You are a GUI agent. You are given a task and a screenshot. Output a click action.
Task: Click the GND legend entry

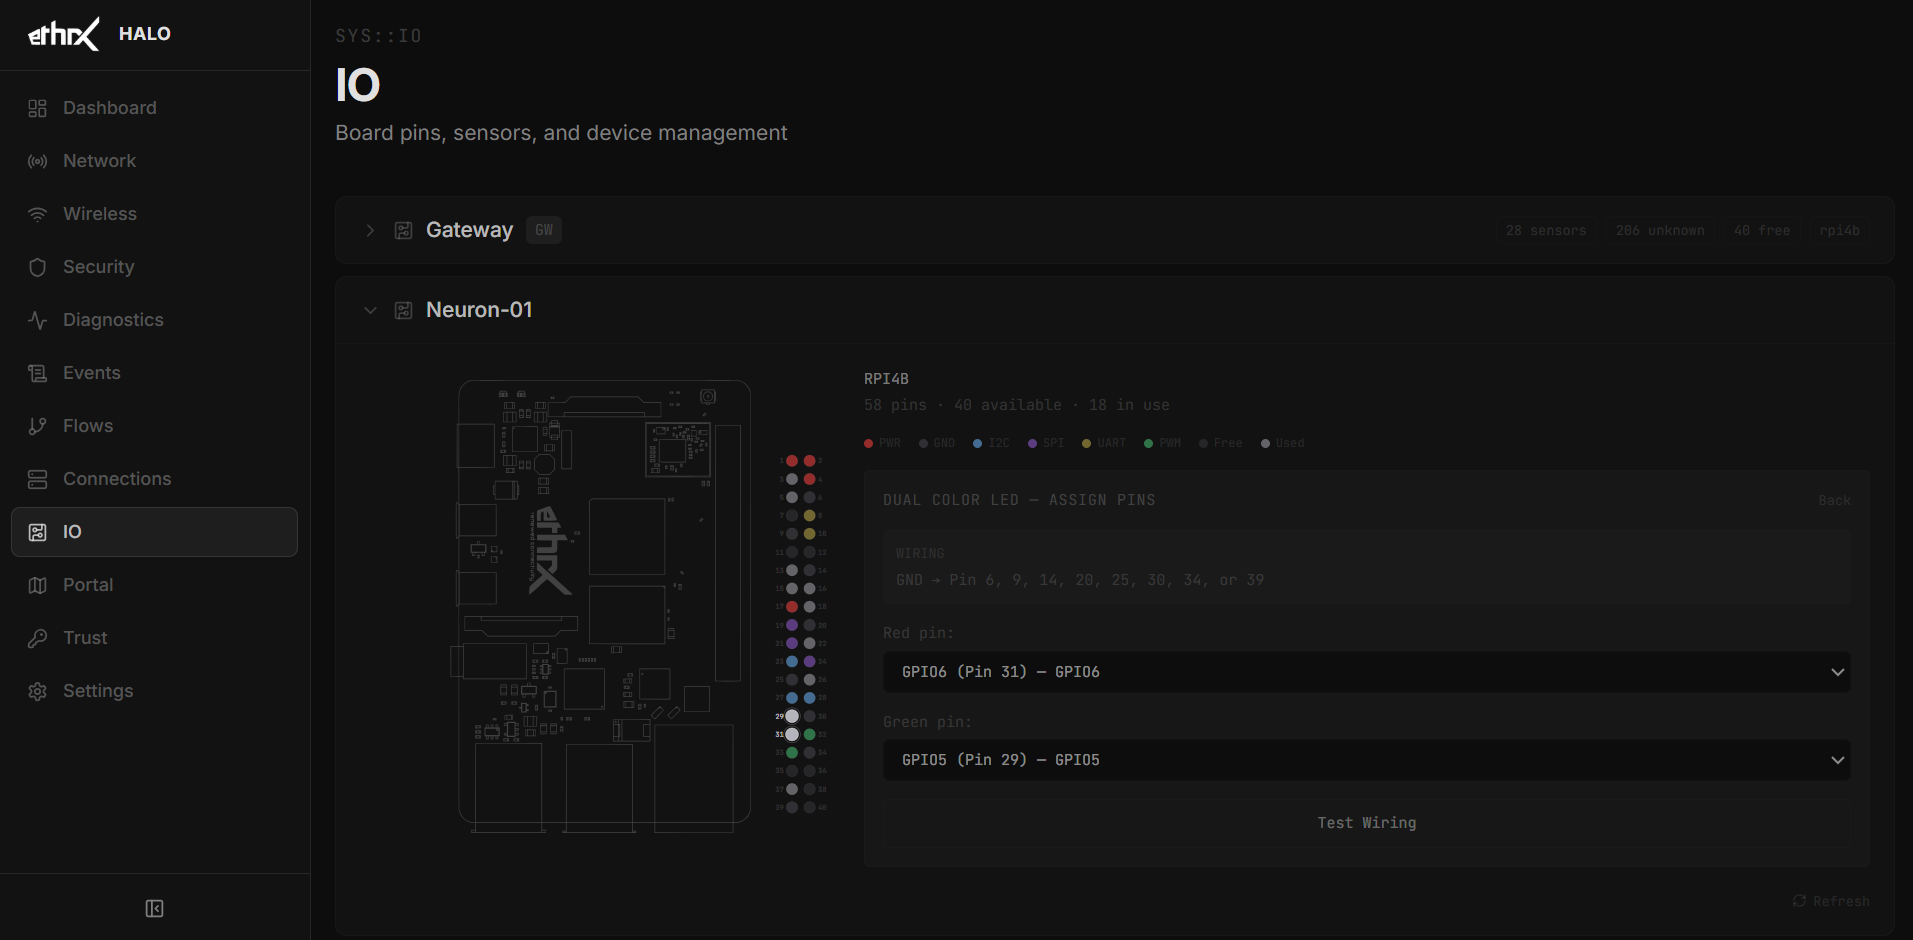tap(937, 443)
